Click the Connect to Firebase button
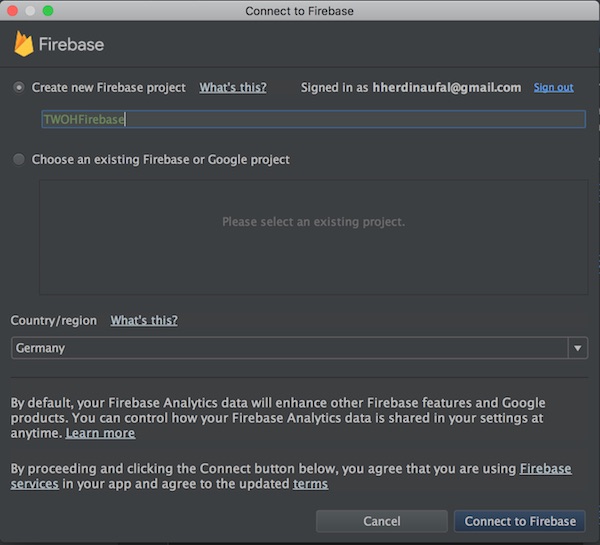The height and width of the screenshot is (545, 600). (520, 521)
